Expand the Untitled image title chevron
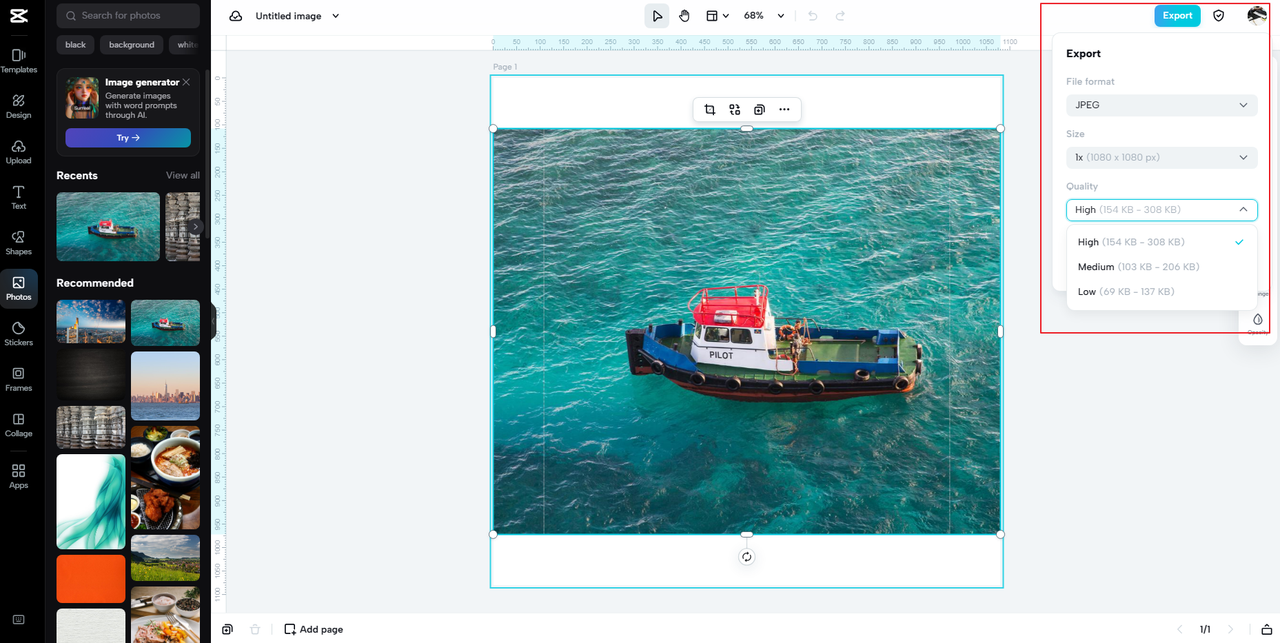 tap(335, 16)
